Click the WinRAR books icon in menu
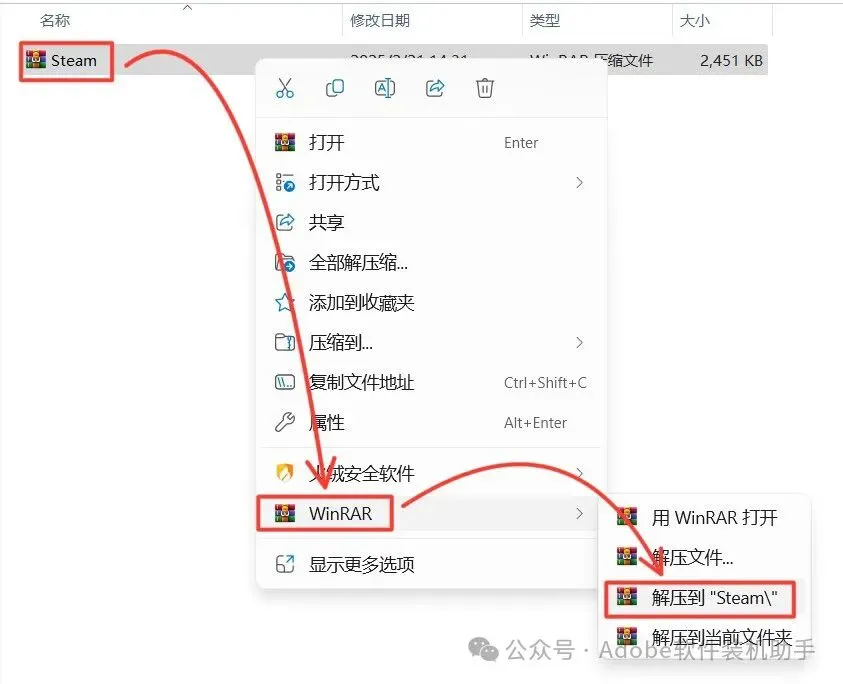The height and width of the screenshot is (684, 843). 285,514
